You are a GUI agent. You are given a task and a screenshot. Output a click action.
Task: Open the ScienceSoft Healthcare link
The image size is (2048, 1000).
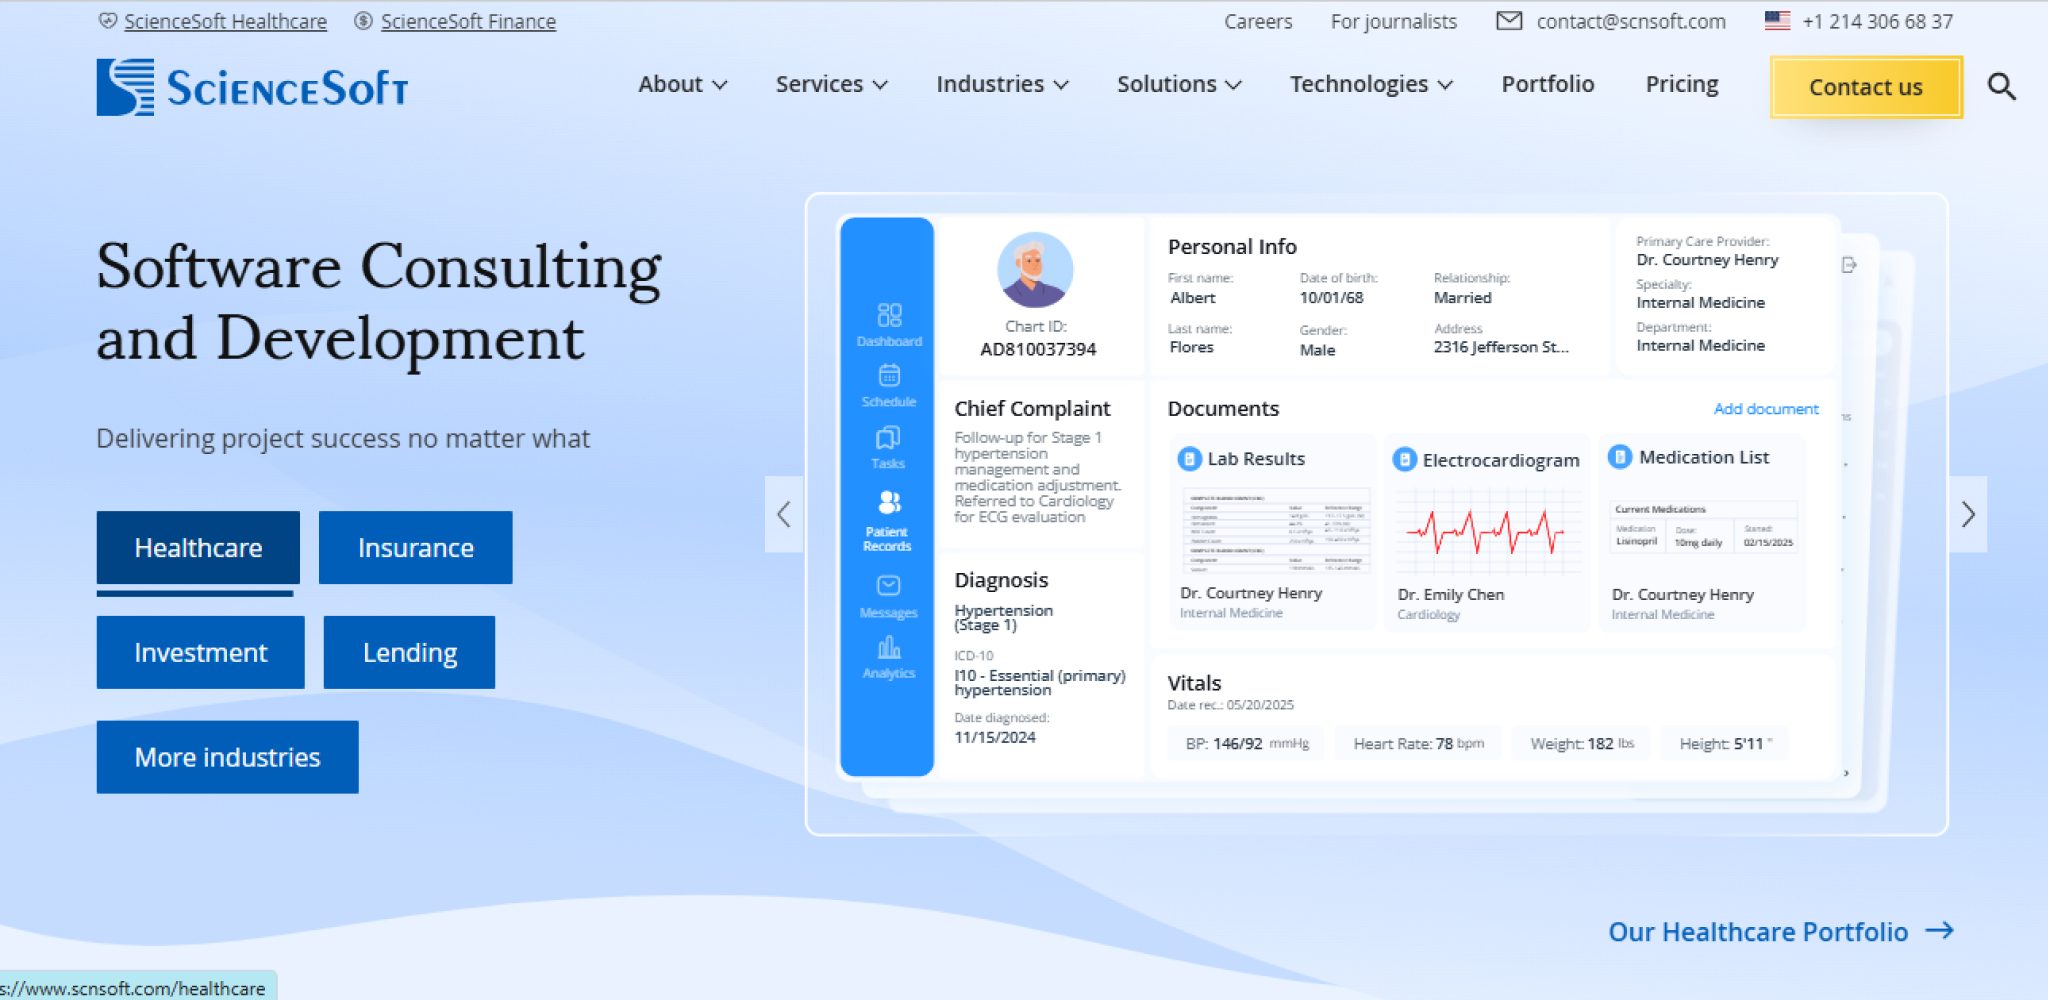tap(225, 21)
